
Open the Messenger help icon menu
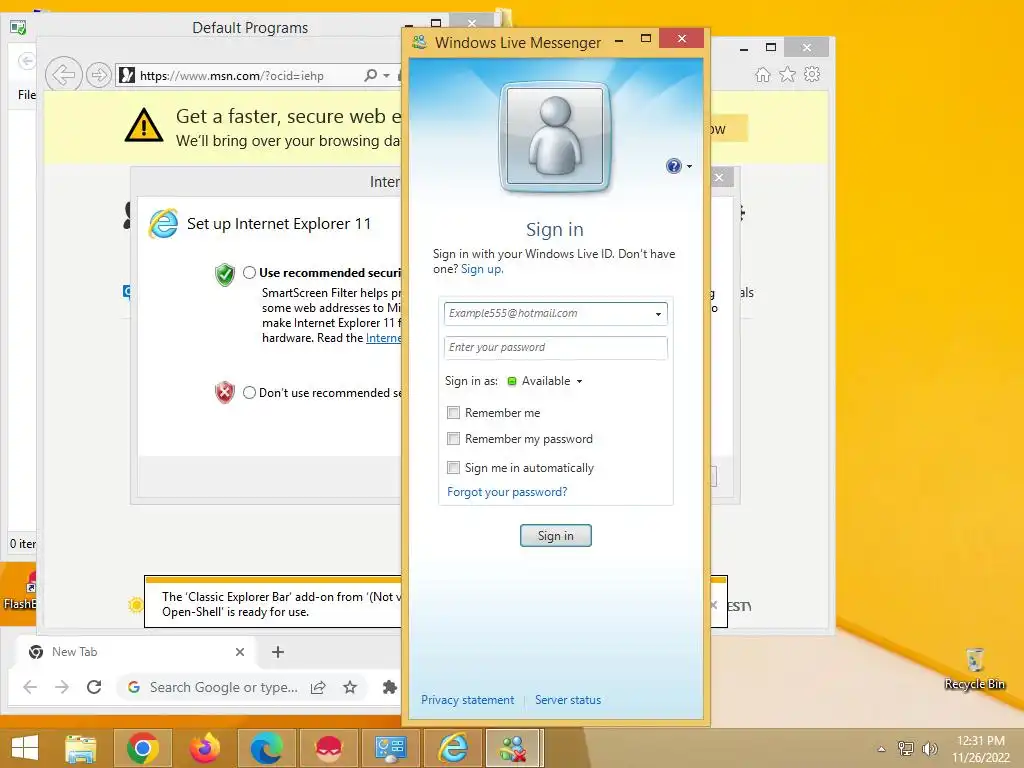coord(679,166)
